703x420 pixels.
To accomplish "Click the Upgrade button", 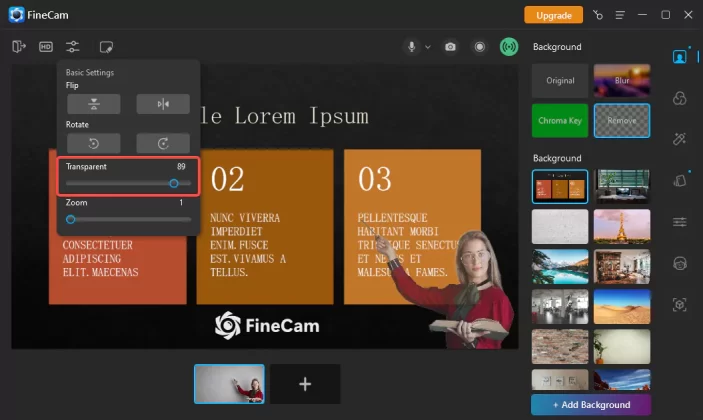I will pyautogui.click(x=554, y=15).
